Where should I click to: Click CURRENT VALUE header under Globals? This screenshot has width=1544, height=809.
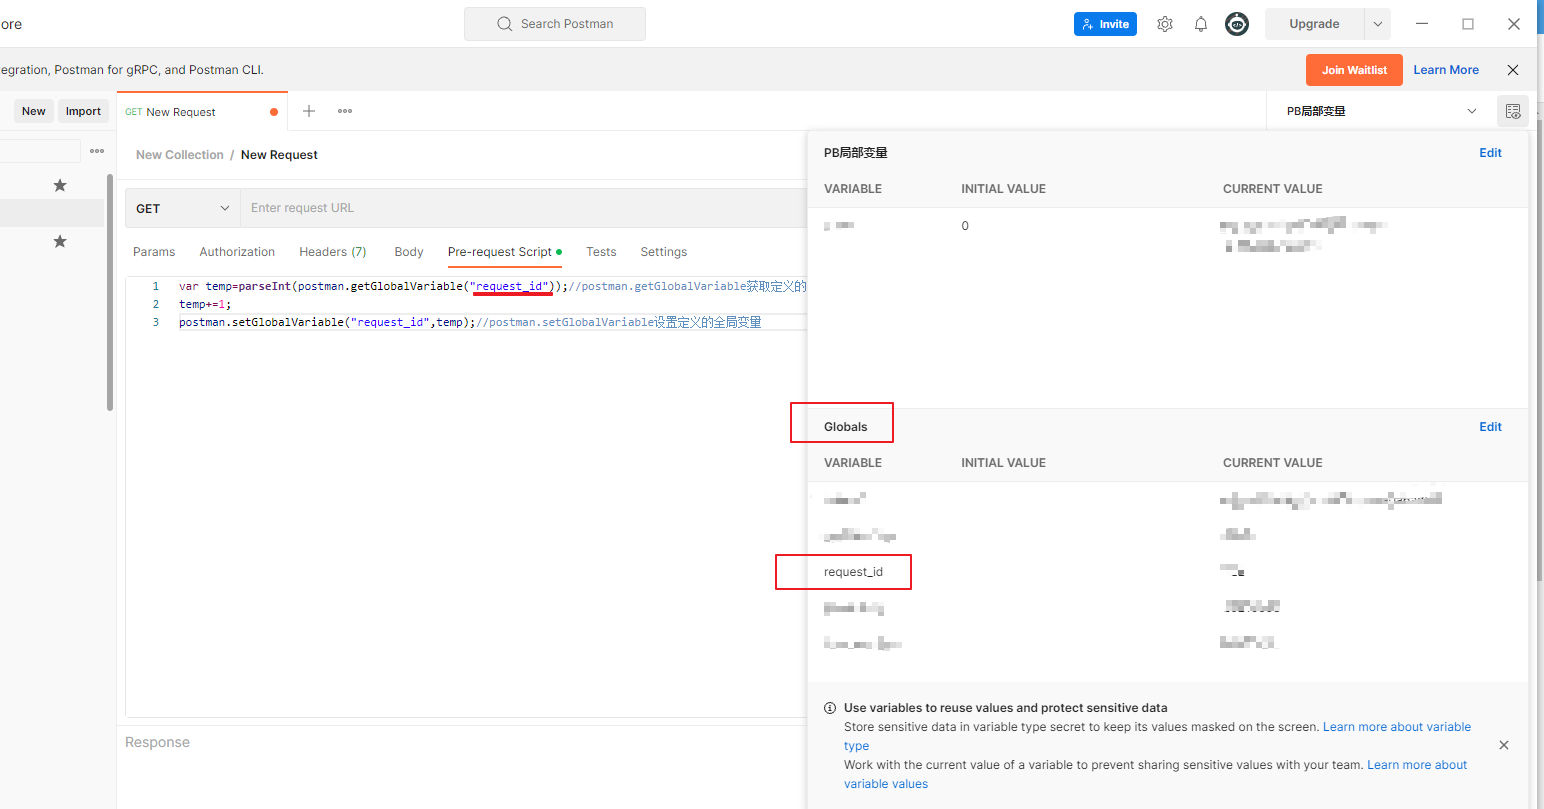(1272, 463)
